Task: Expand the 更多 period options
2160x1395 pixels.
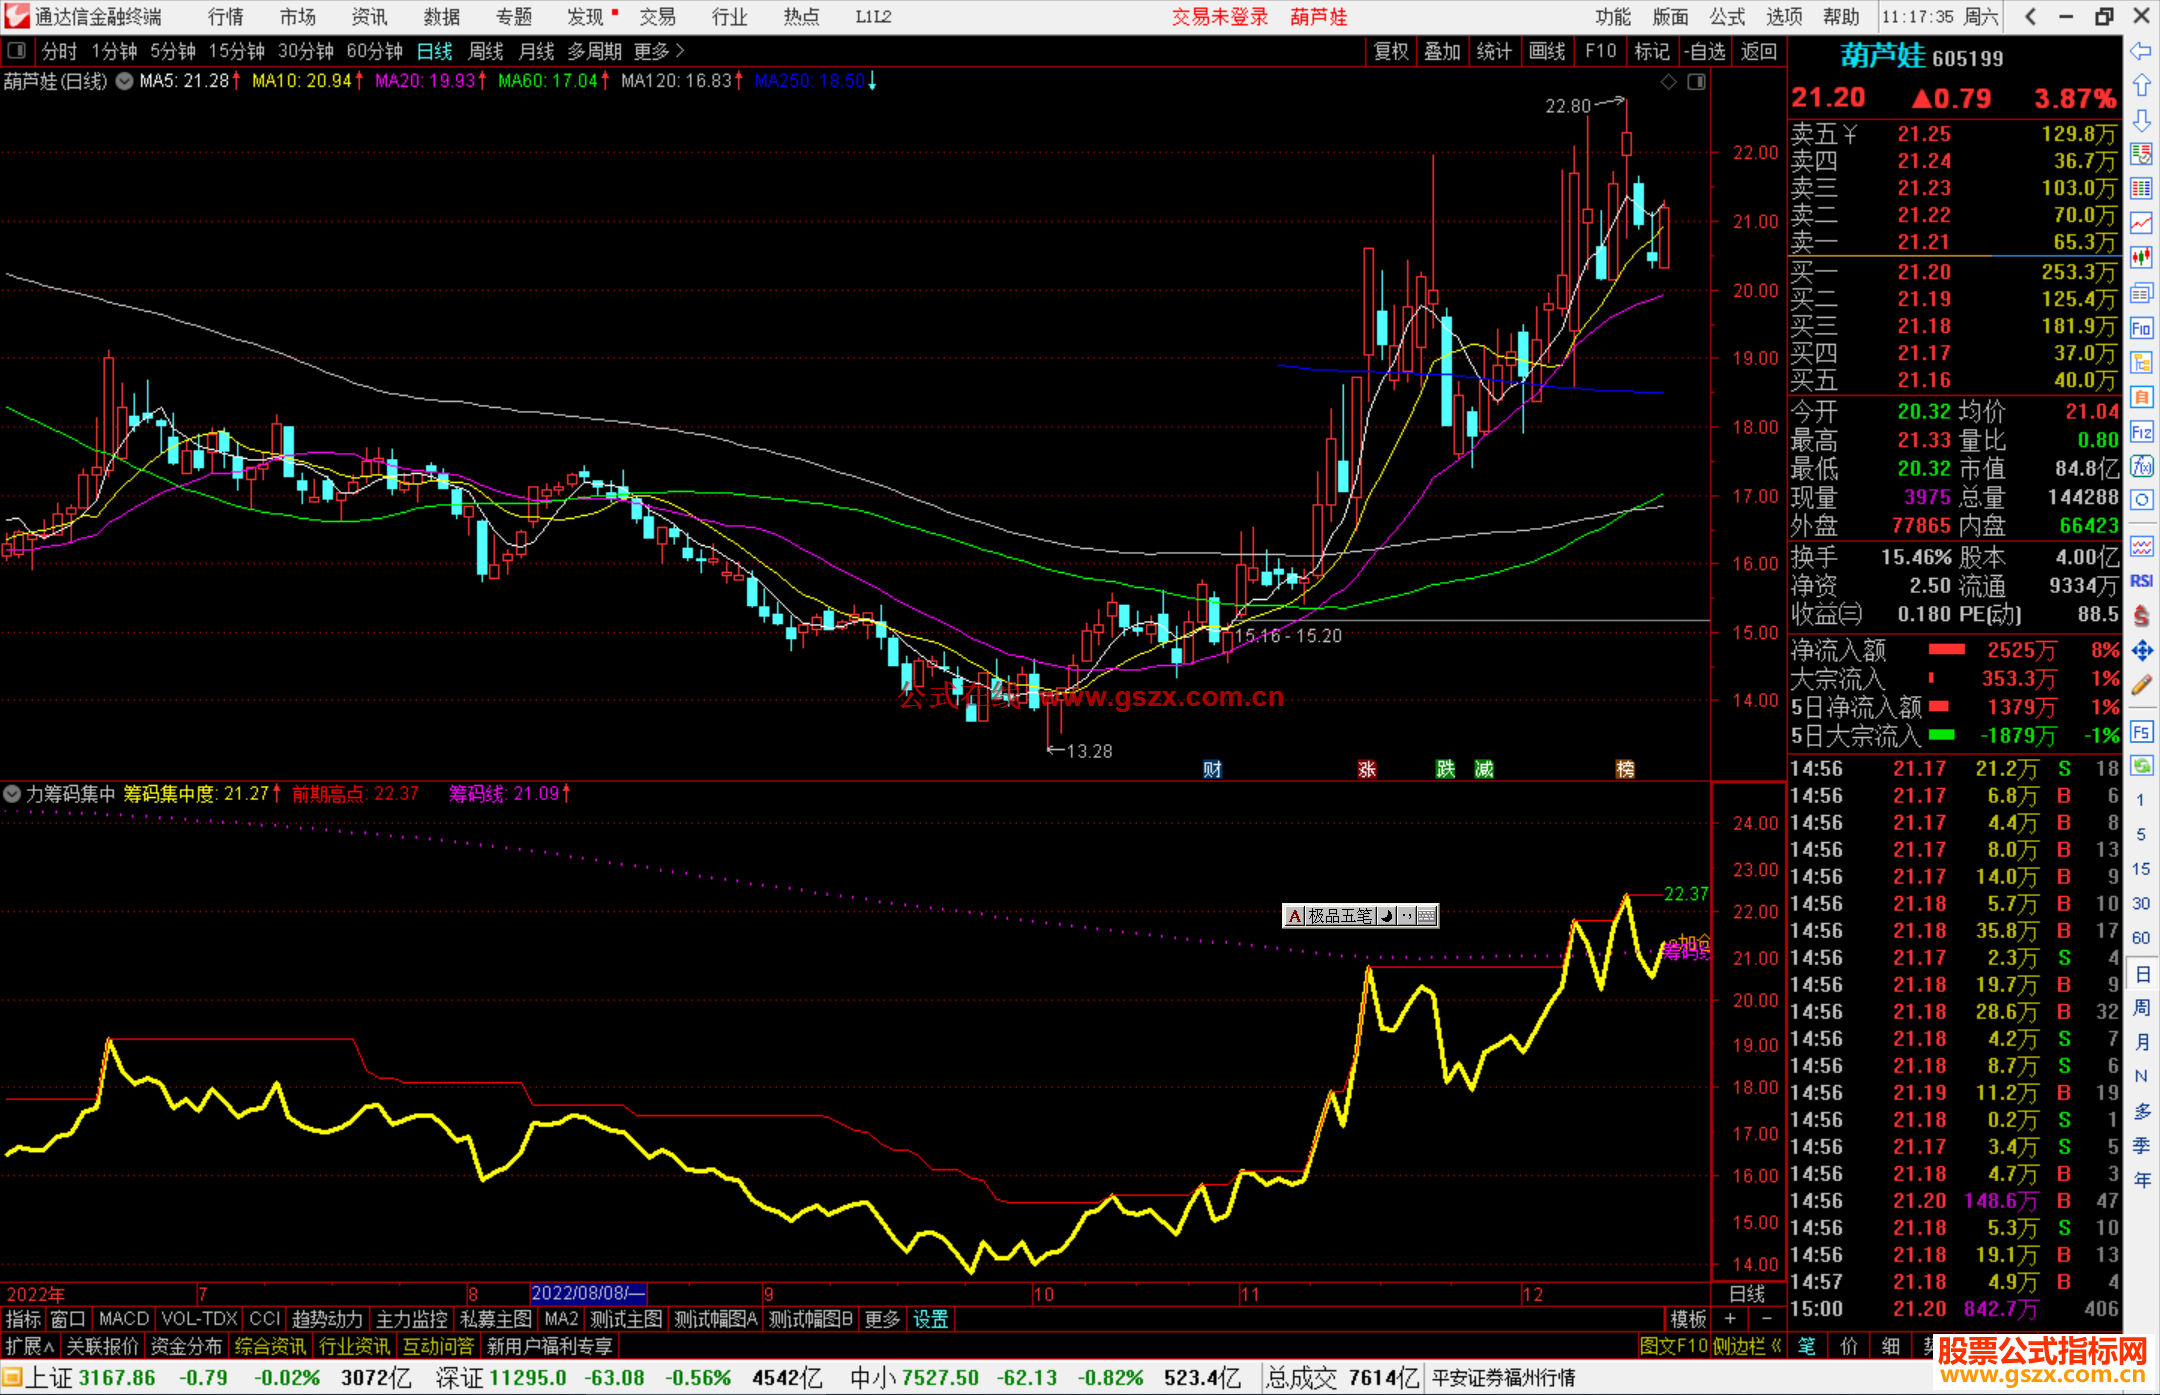Action: (x=658, y=51)
